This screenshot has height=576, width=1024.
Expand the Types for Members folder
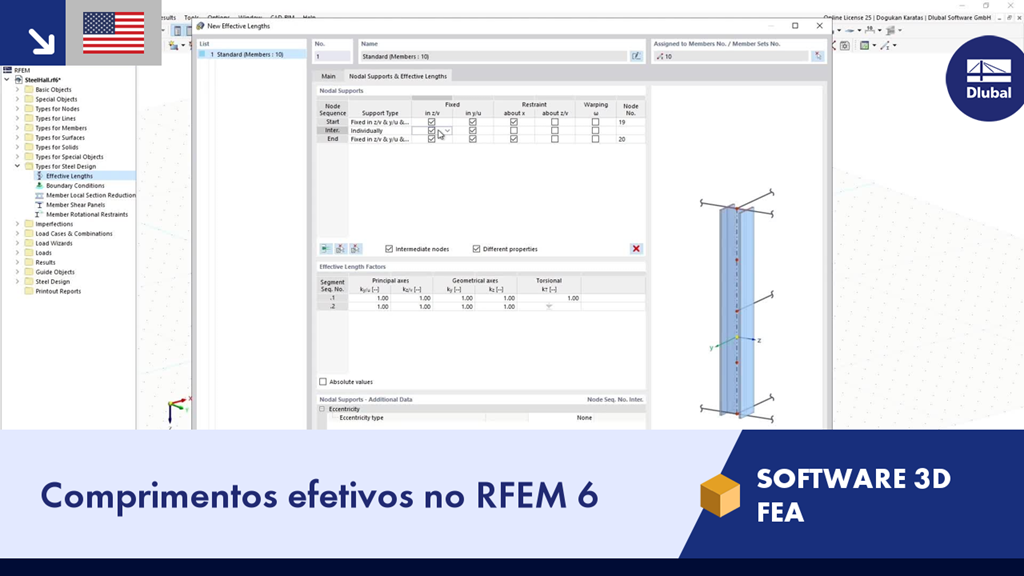coord(18,128)
